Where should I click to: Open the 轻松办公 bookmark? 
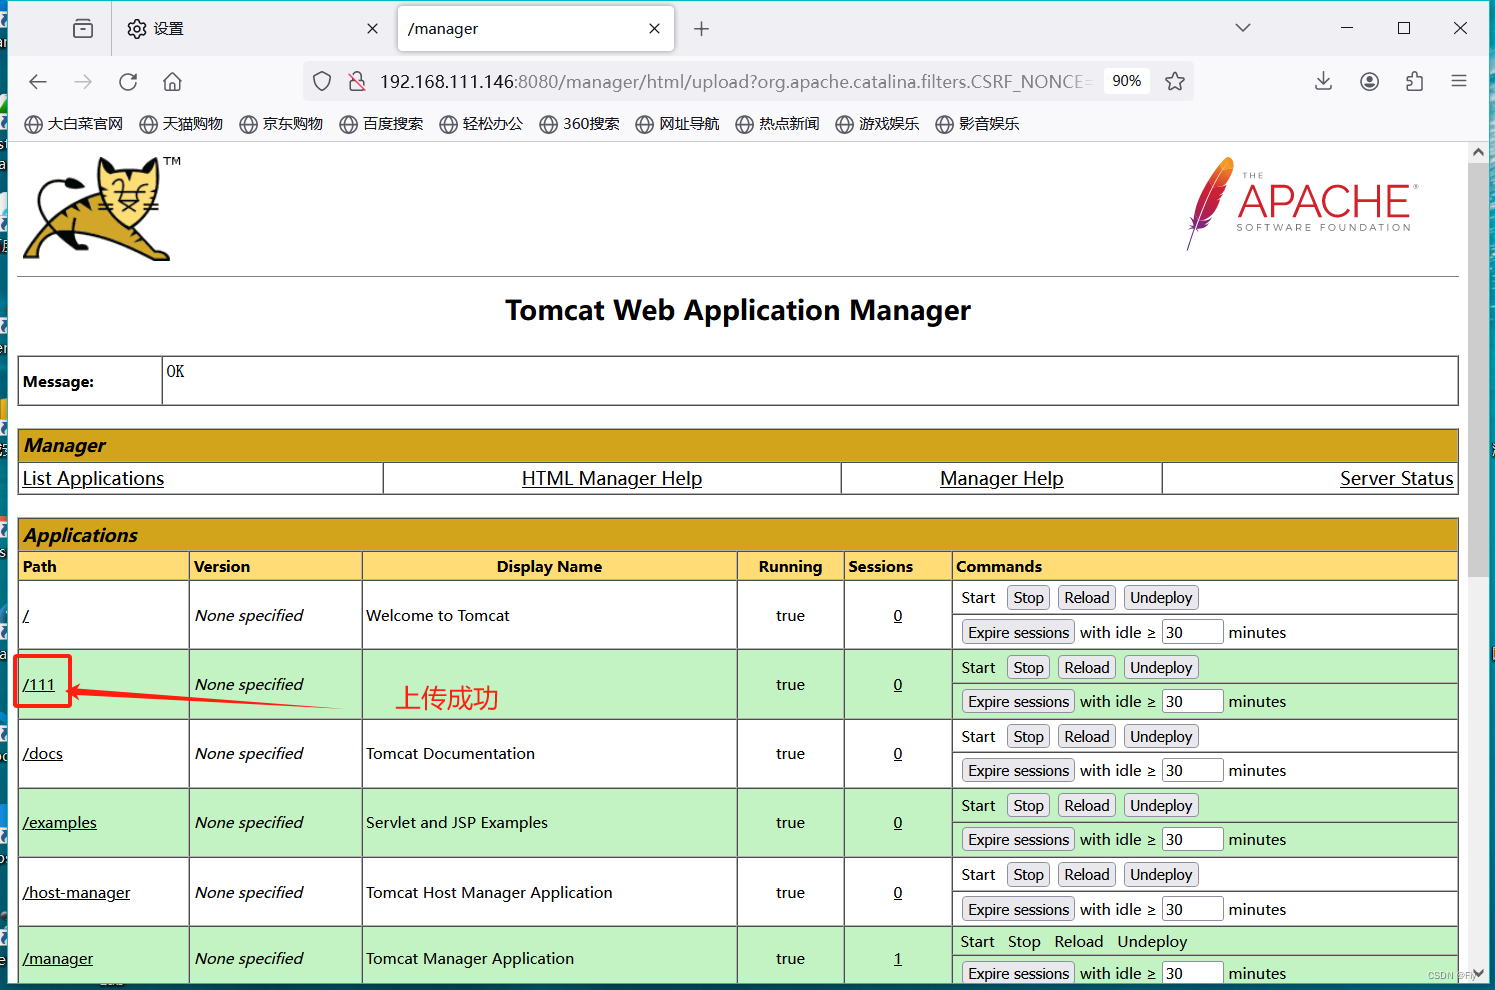coord(481,124)
